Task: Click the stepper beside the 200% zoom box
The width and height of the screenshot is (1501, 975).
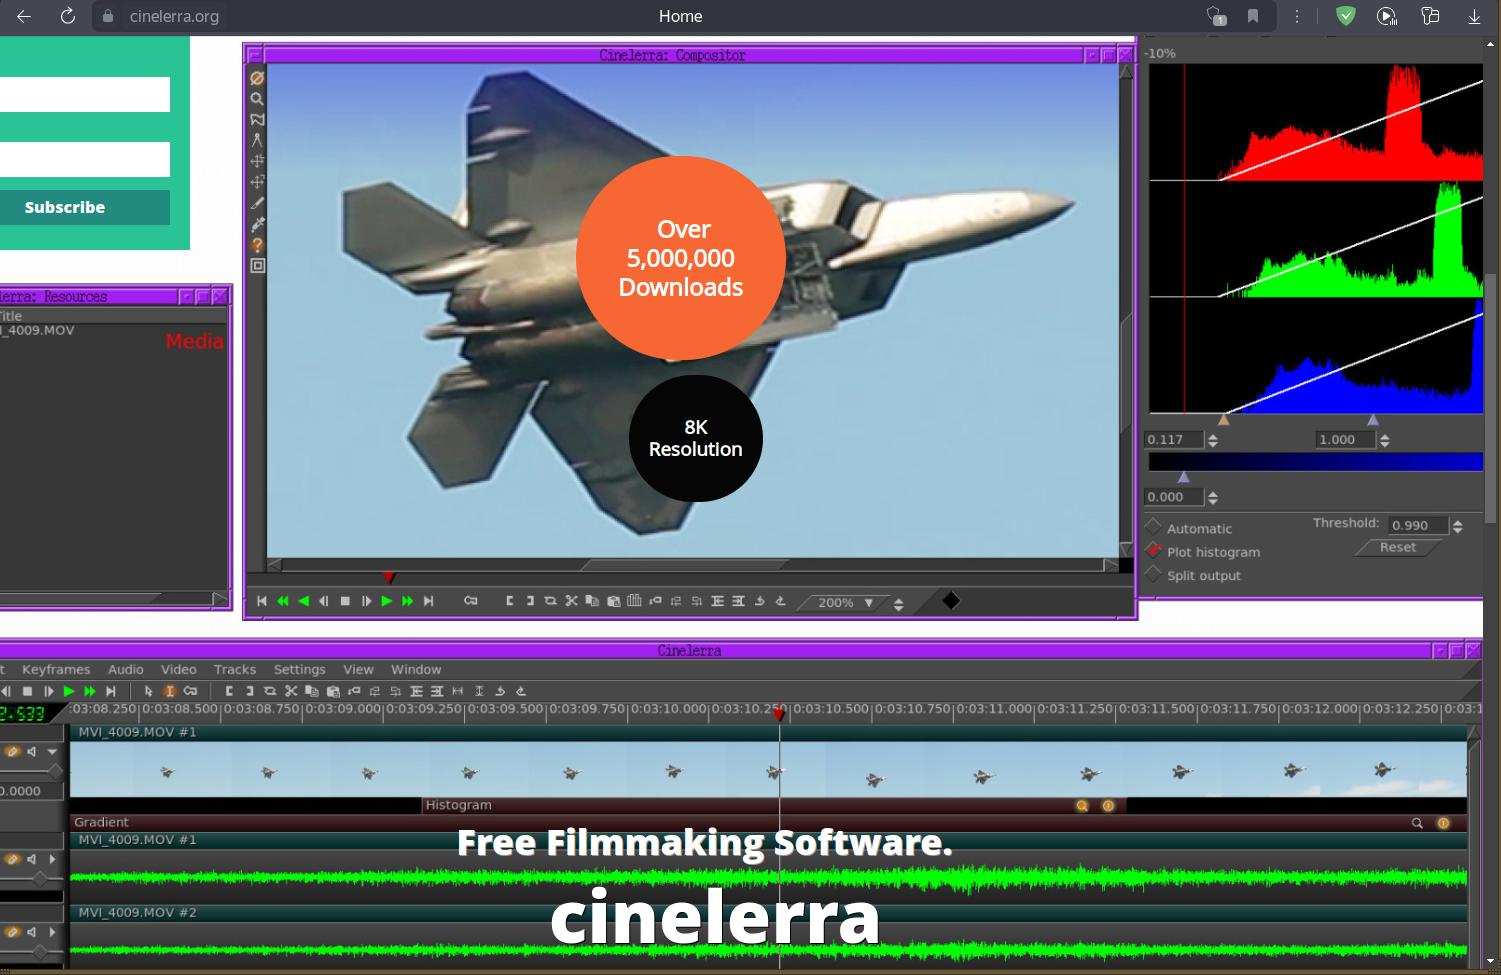Action: [898, 603]
